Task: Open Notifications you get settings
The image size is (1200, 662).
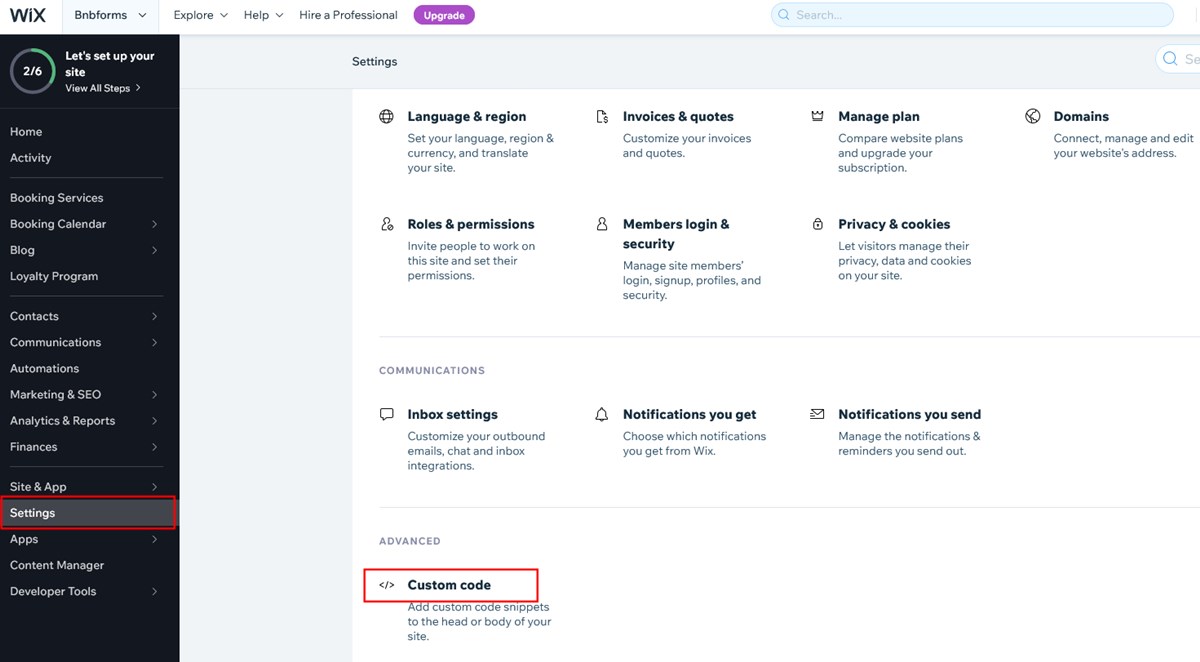Action: [689, 414]
